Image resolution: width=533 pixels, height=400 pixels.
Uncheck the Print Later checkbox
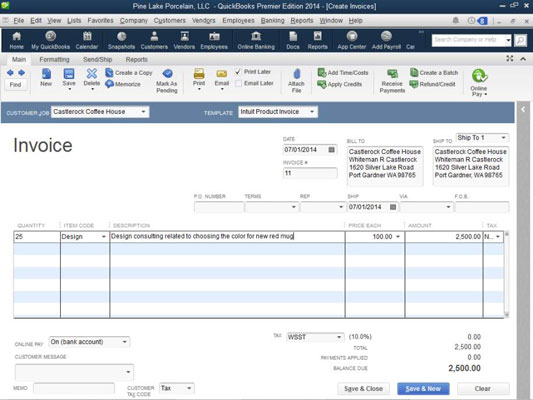point(238,72)
